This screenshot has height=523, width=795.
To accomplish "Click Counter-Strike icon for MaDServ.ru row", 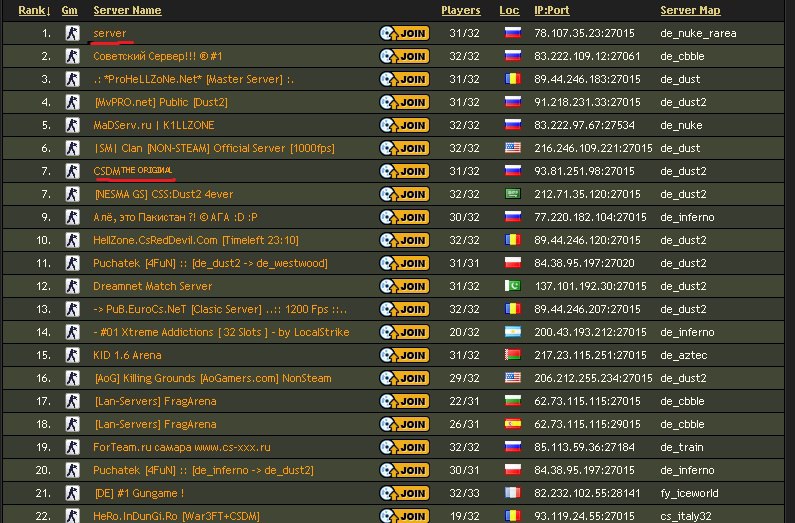I will click(x=73, y=125).
